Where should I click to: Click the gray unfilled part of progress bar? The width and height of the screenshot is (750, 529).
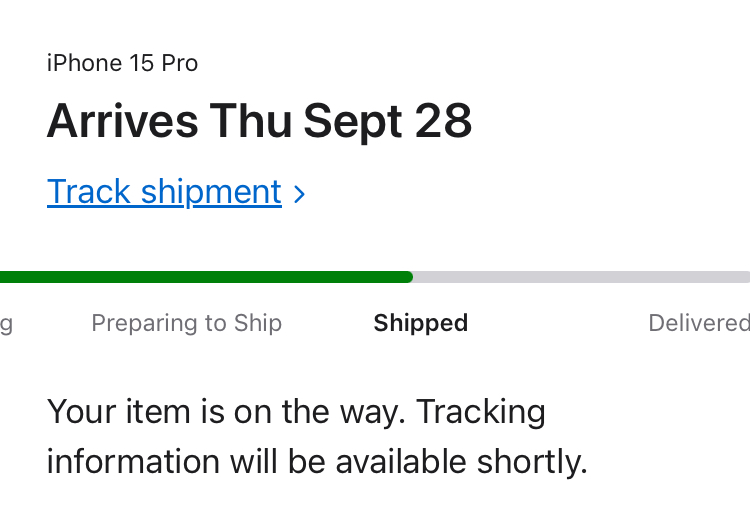click(x=580, y=277)
